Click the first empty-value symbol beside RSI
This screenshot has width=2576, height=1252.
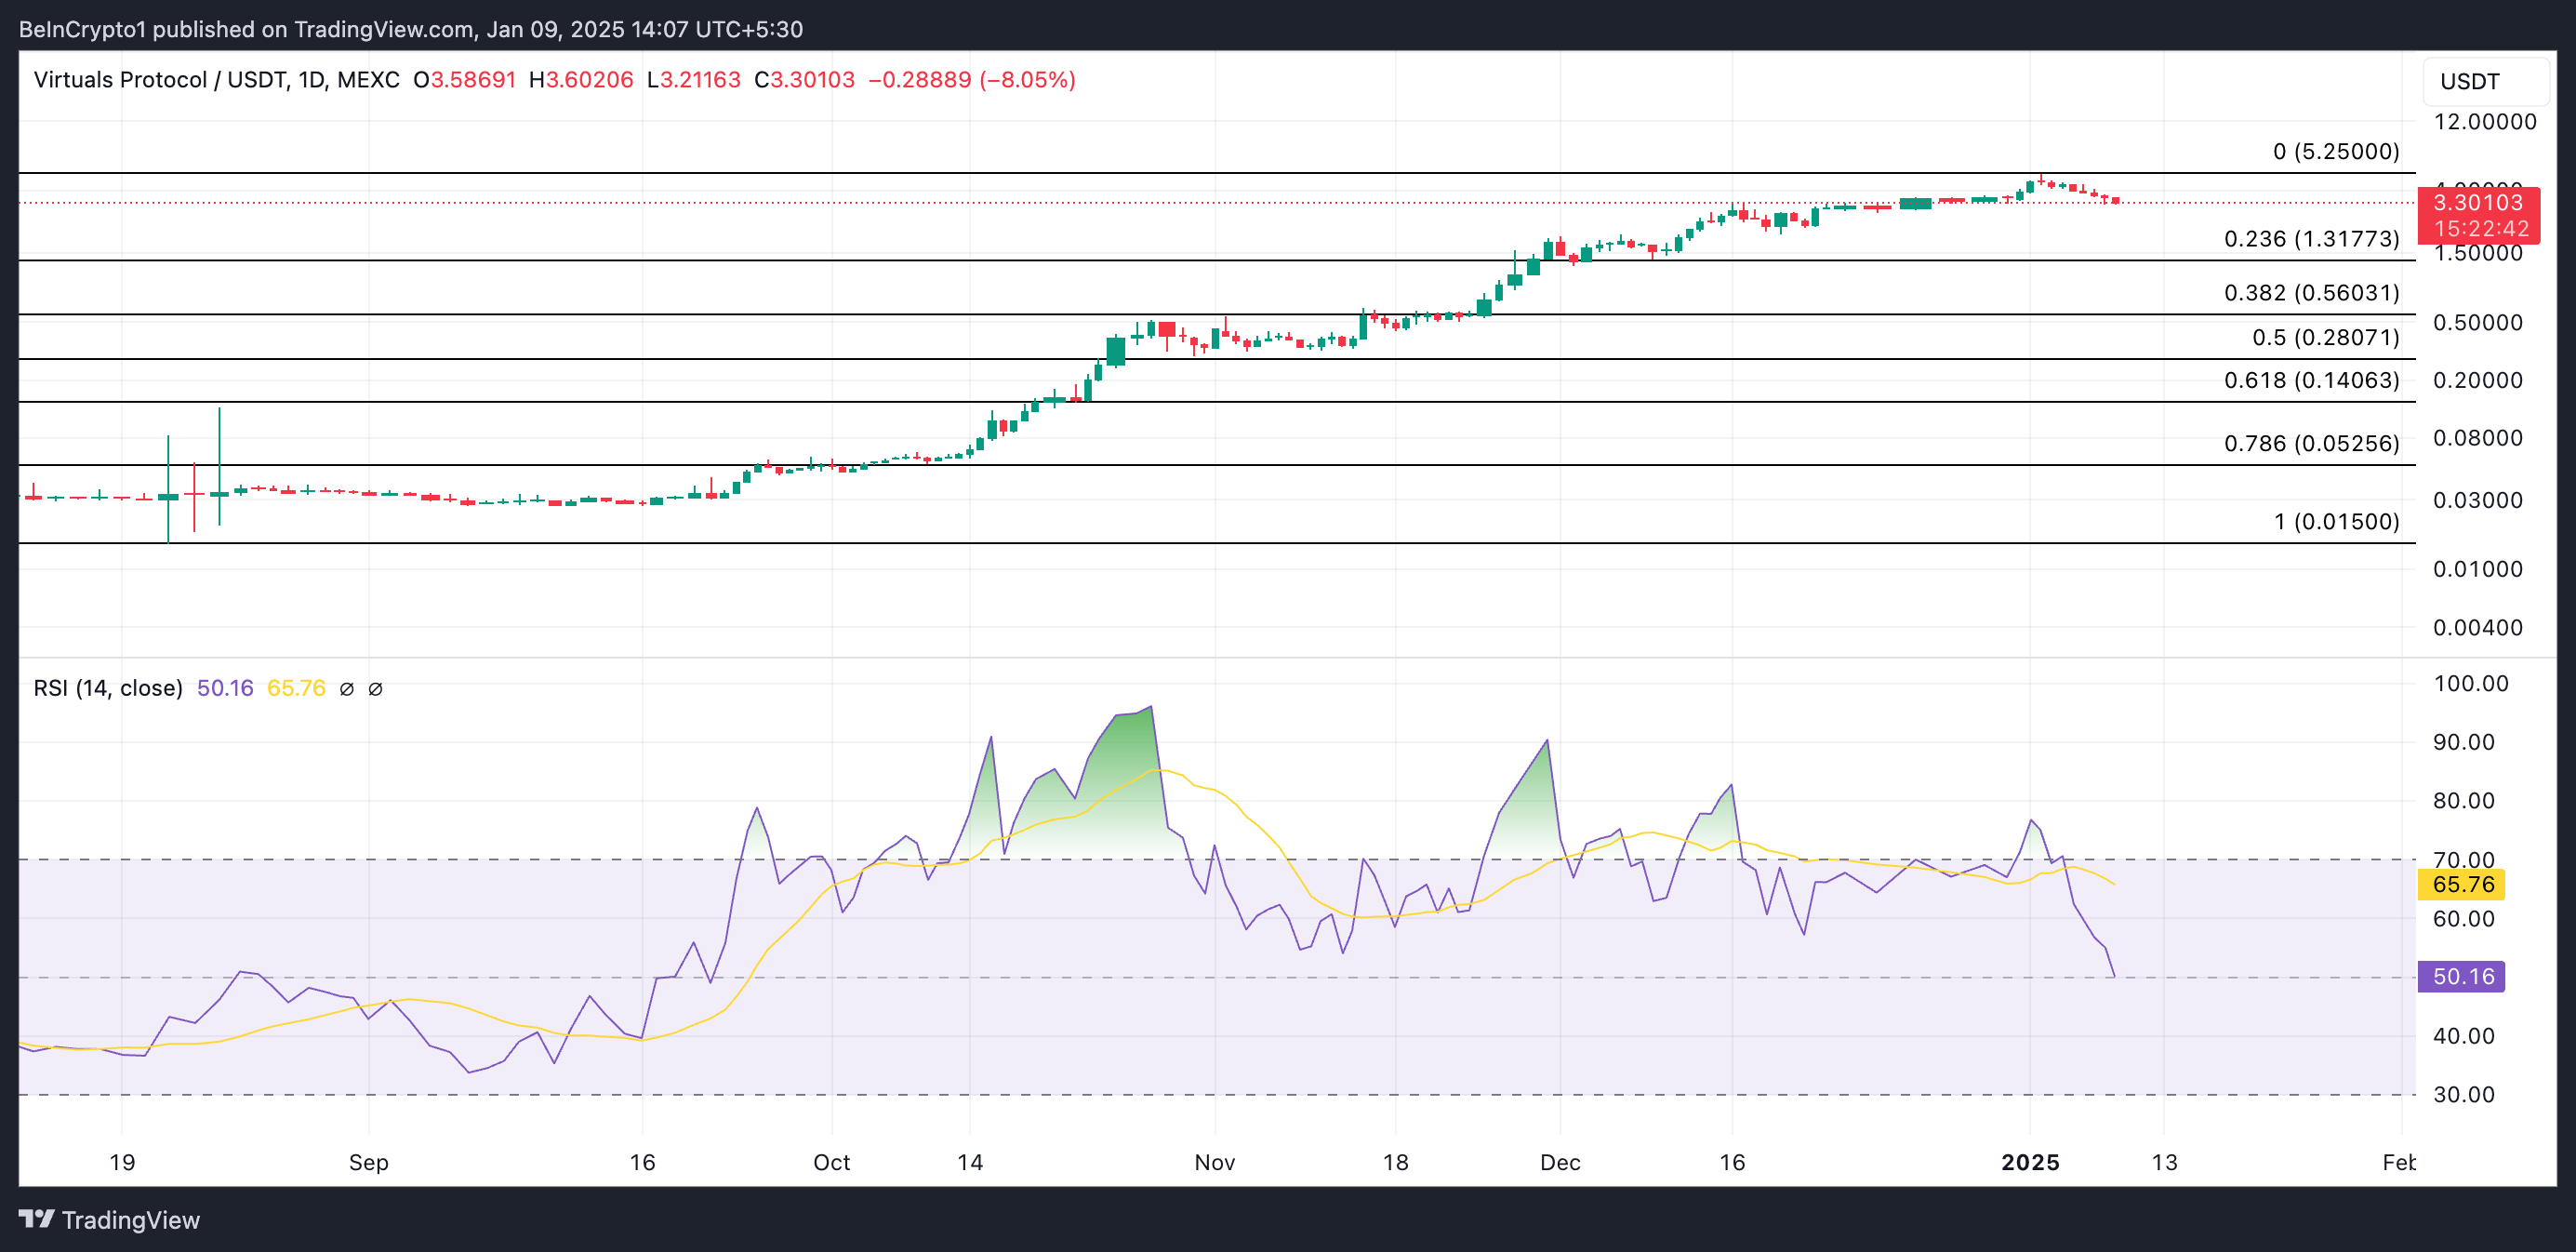coord(346,689)
